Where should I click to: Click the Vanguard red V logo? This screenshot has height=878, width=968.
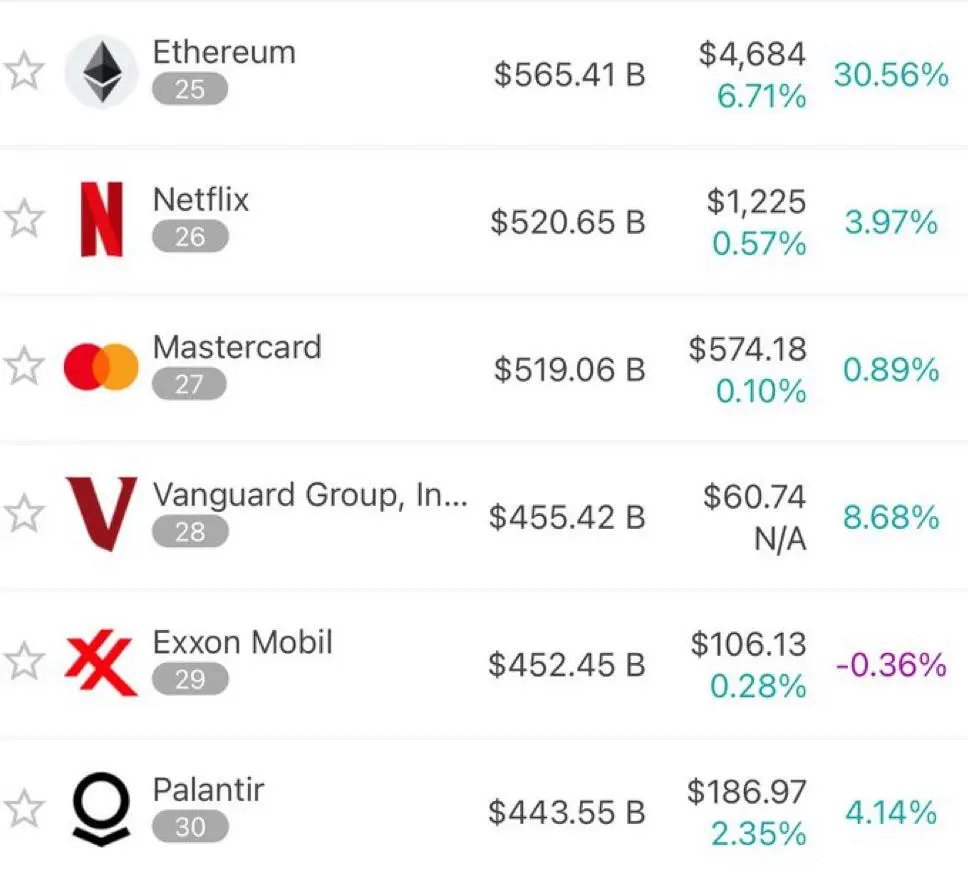pyautogui.click(x=101, y=514)
